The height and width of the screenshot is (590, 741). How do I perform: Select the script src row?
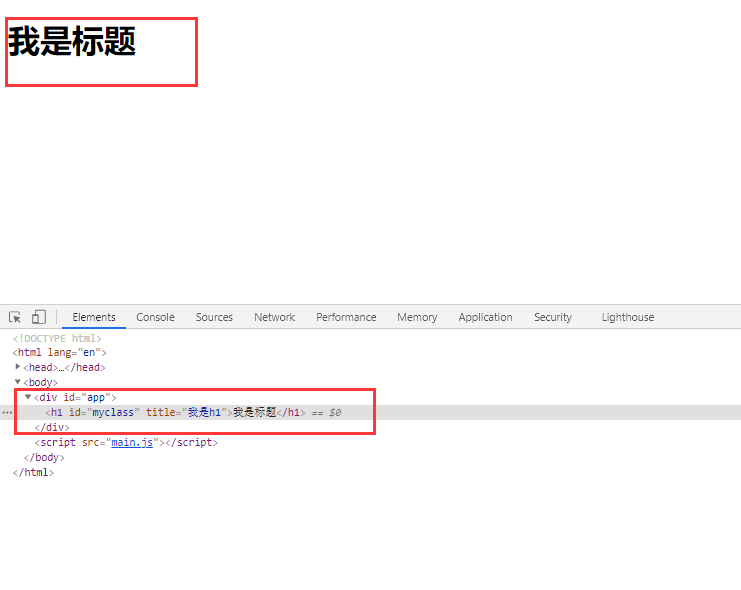(x=126, y=442)
